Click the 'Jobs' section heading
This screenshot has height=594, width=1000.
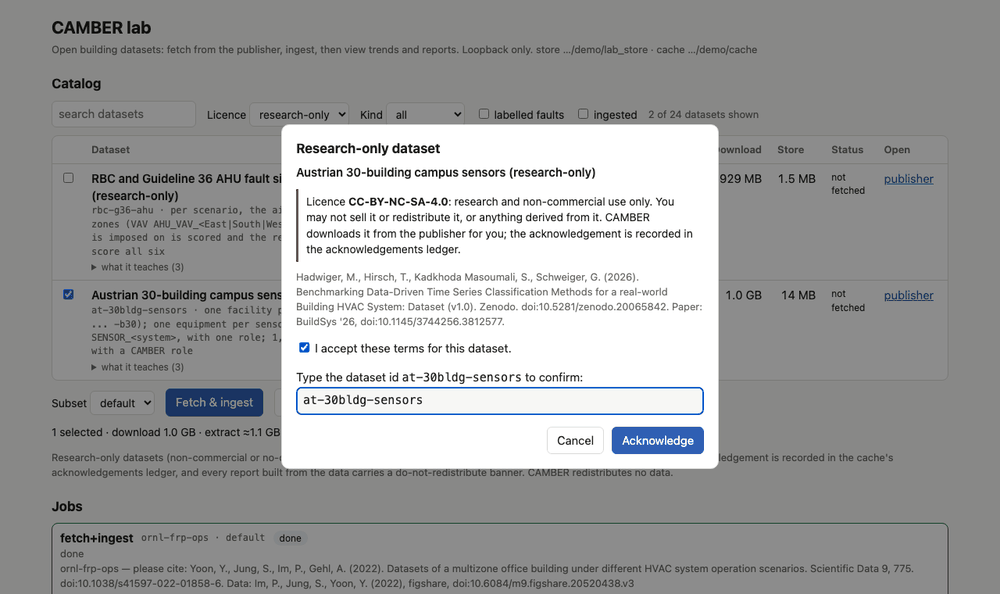click(x=67, y=506)
